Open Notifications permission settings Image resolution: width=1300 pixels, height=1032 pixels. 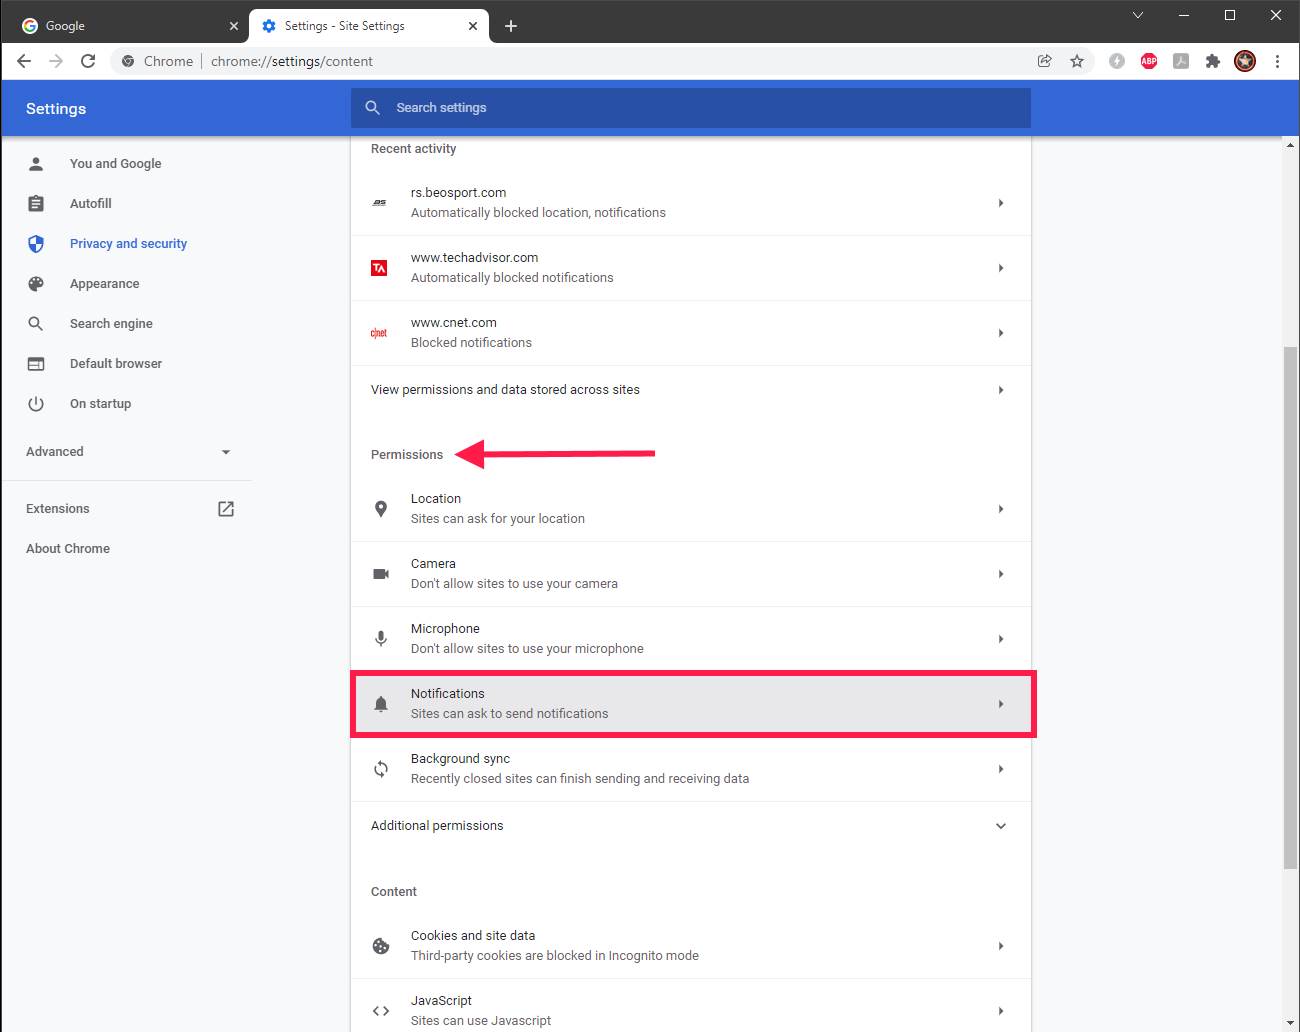[690, 704]
